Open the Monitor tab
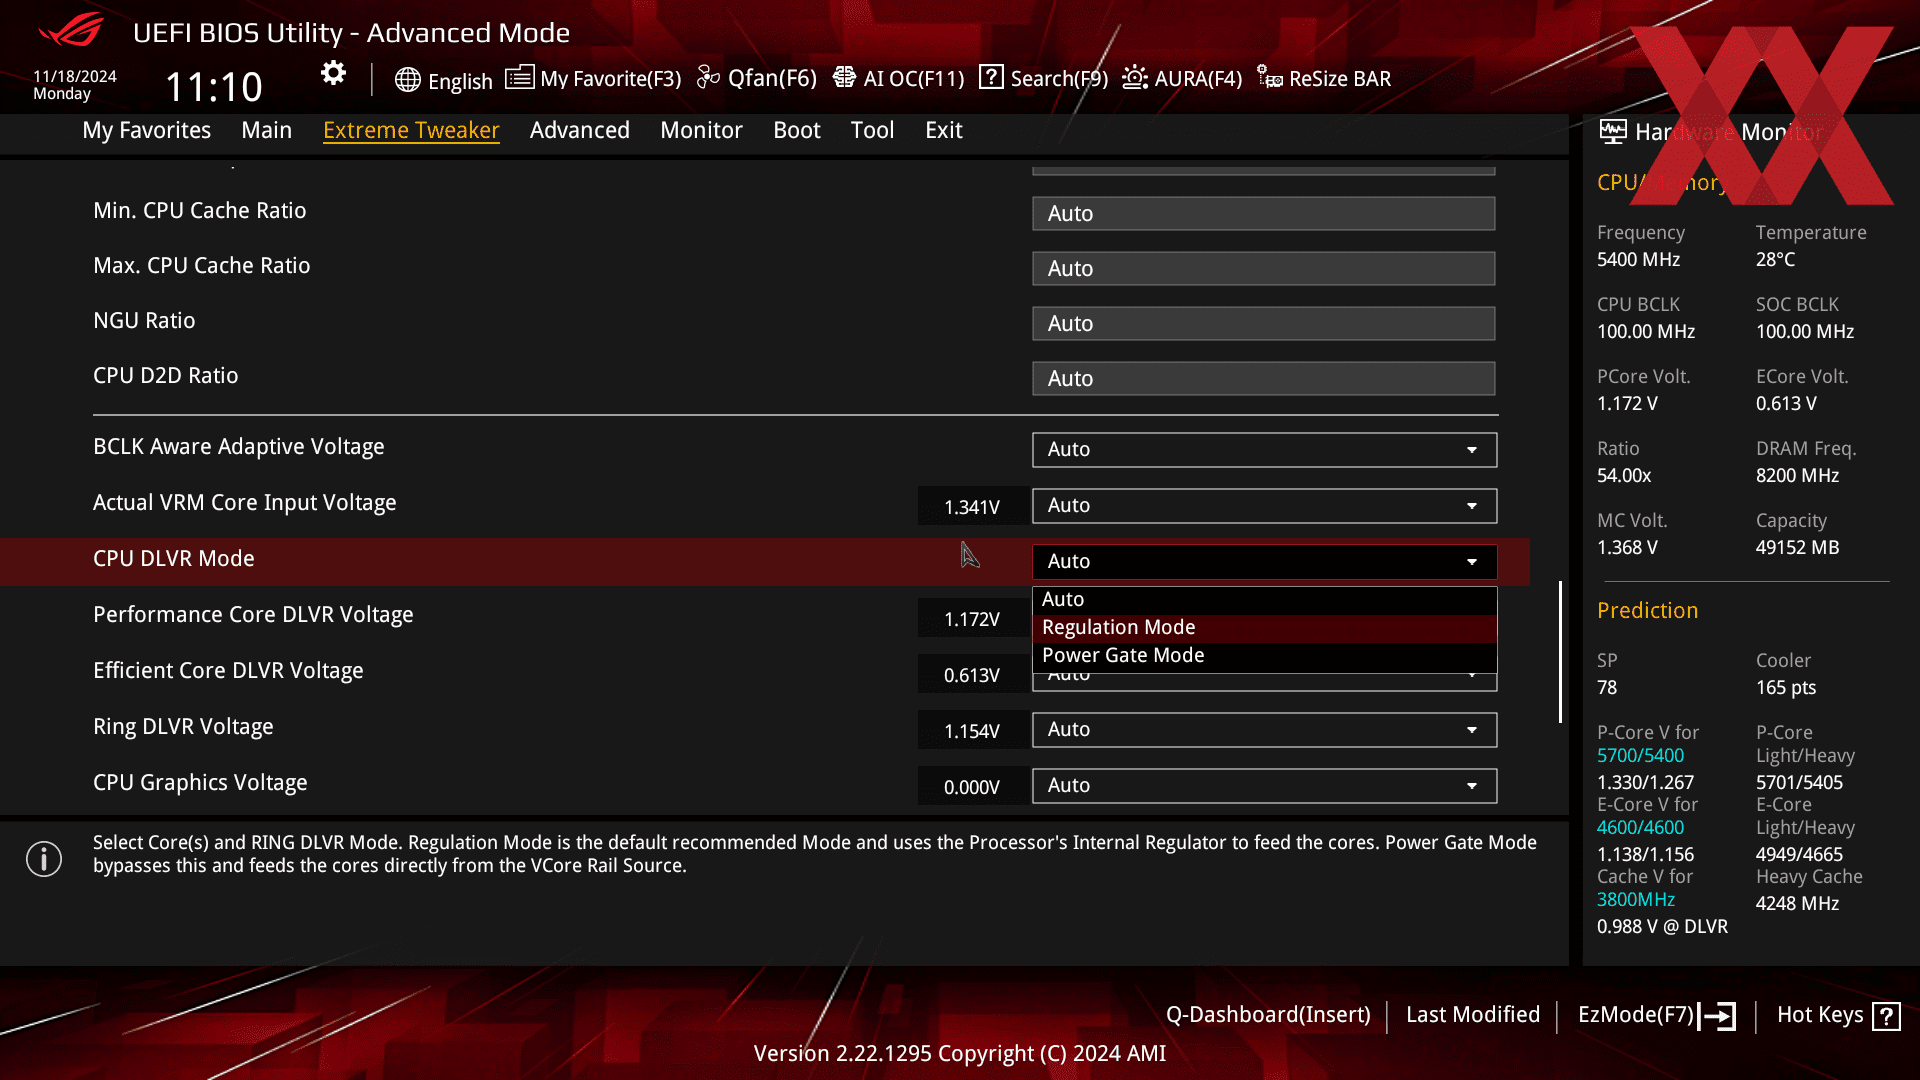The height and width of the screenshot is (1080, 1920). tap(701, 130)
